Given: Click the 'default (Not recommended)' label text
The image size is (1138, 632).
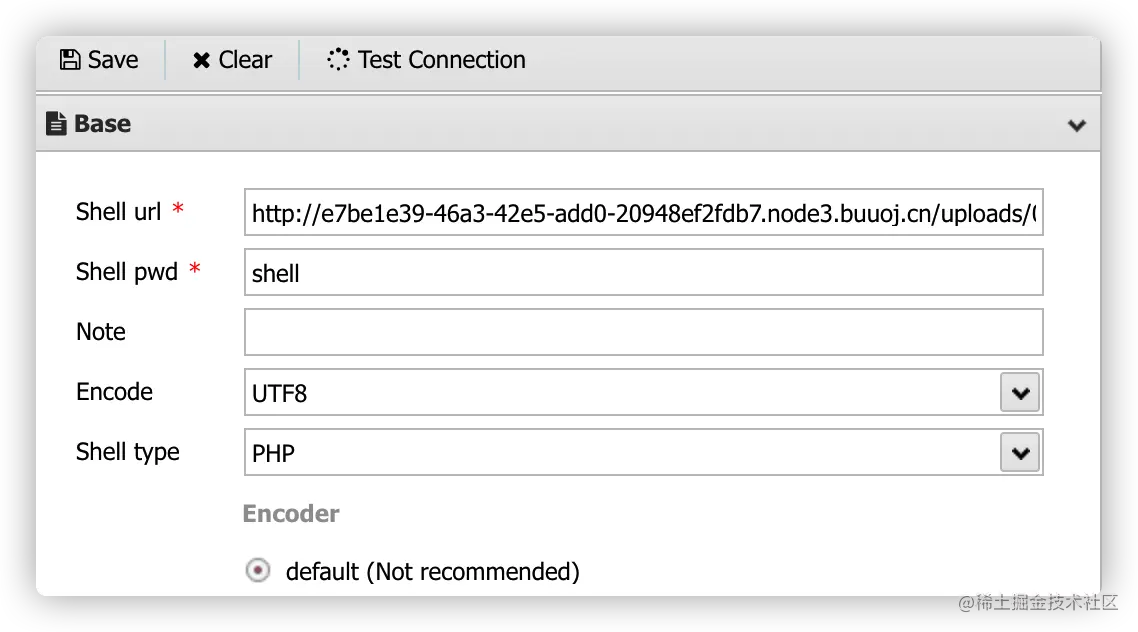Looking at the screenshot, I should [x=432, y=572].
